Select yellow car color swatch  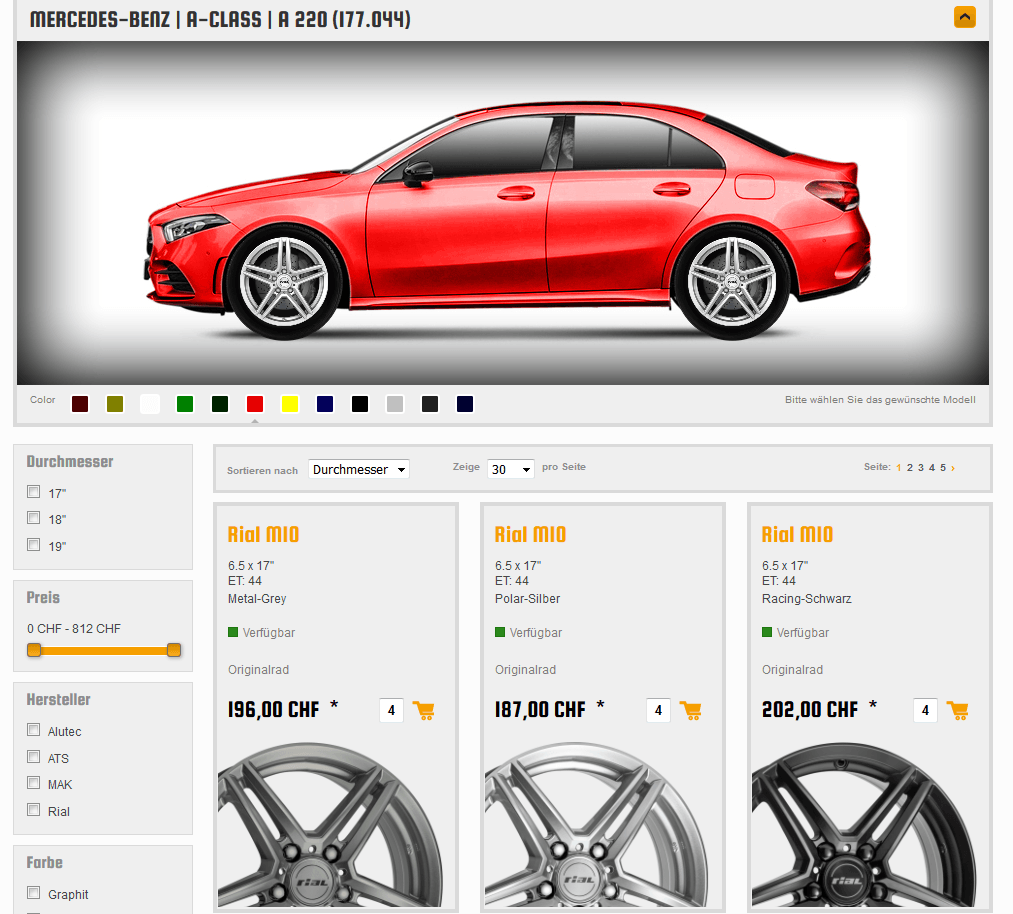point(290,404)
